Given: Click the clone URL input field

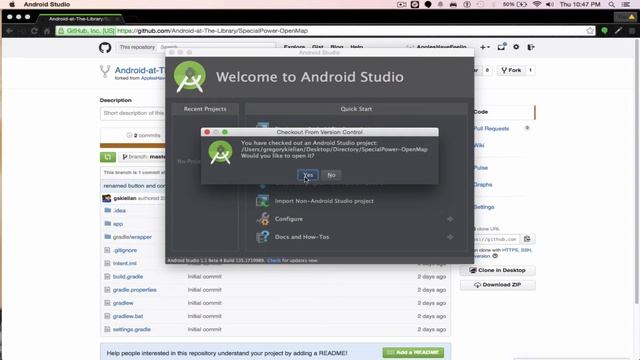Looking at the screenshot, I should (496, 239).
